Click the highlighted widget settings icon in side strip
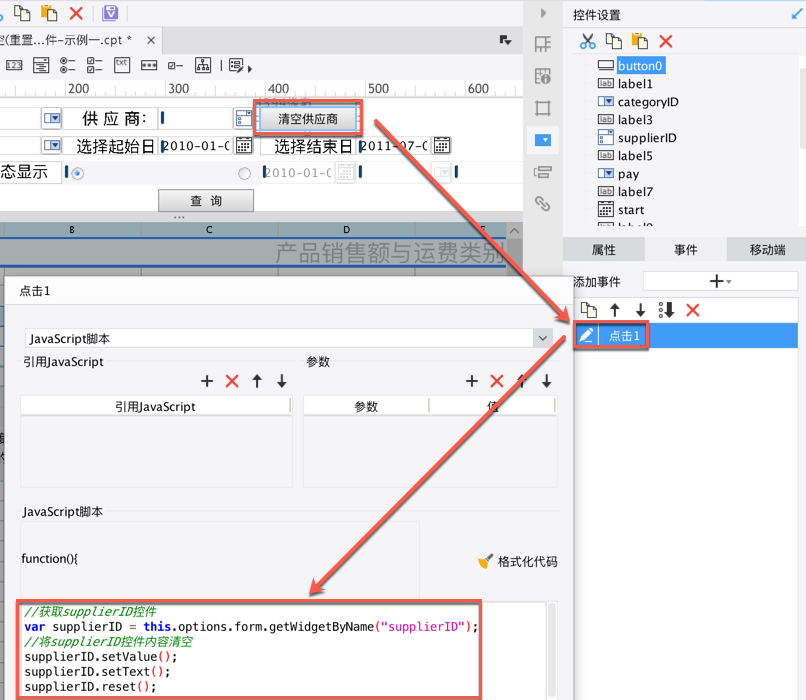 point(543,140)
